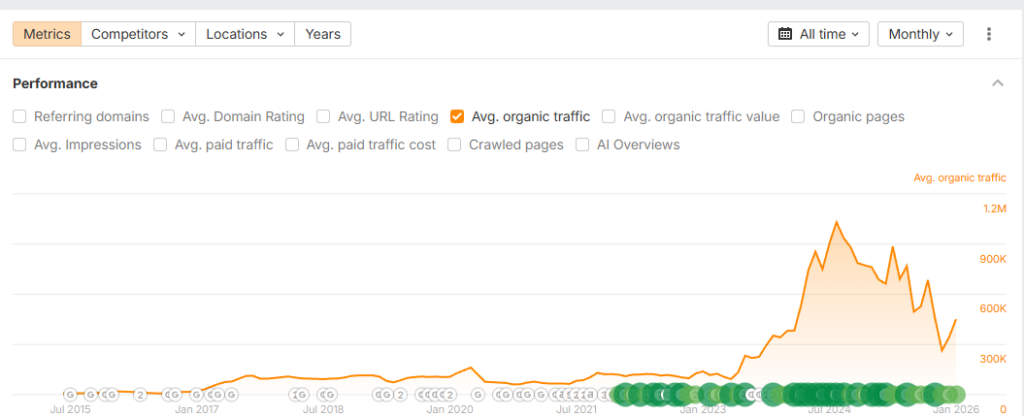Switch to the Years tab
Screen dimensions: 1024x416
pos(323,34)
